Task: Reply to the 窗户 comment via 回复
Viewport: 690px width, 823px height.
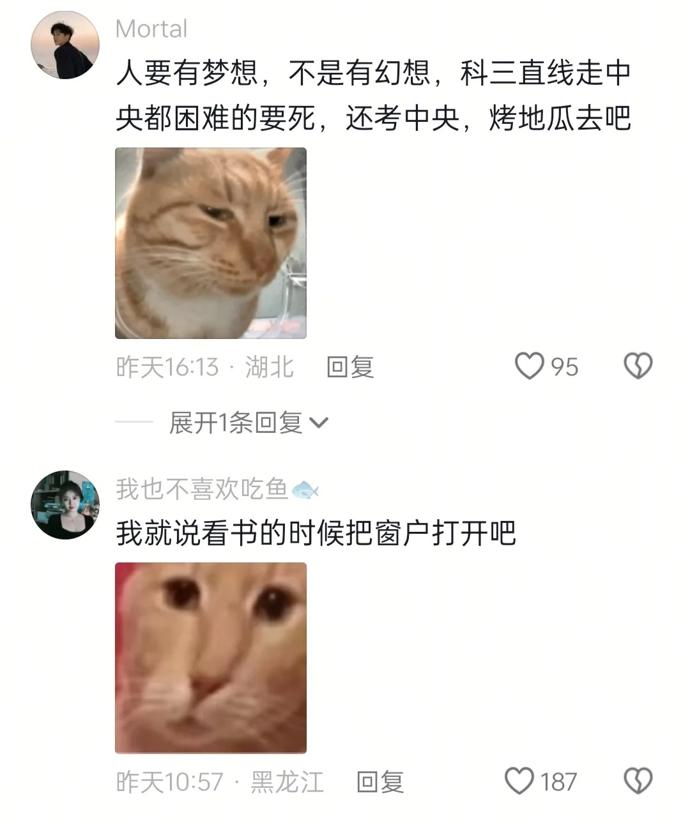Action: click(x=380, y=782)
